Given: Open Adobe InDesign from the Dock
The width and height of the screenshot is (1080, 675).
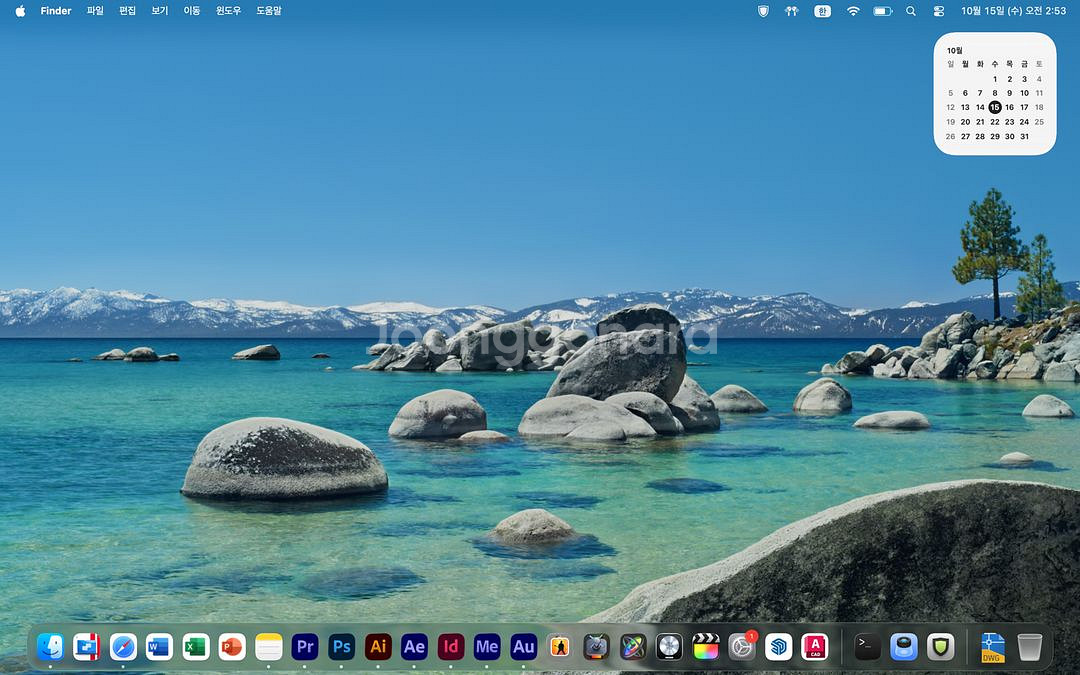Looking at the screenshot, I should [450, 647].
